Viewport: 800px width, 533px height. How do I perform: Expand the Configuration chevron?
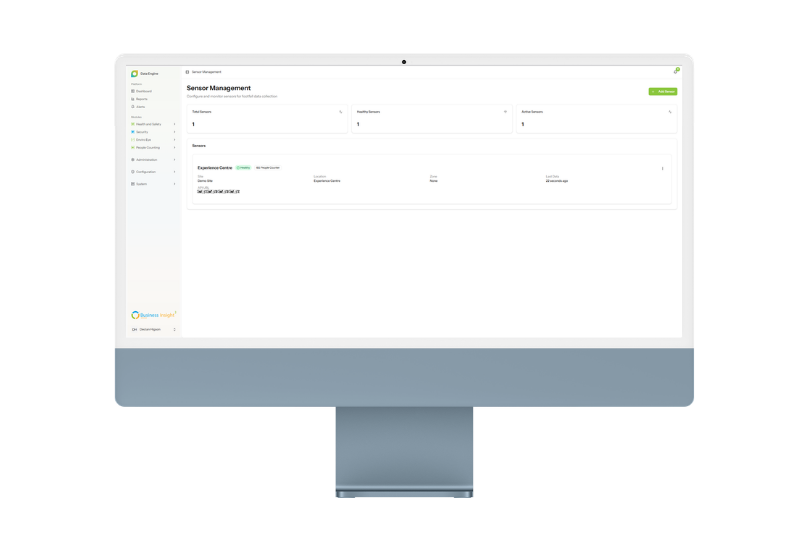174,172
